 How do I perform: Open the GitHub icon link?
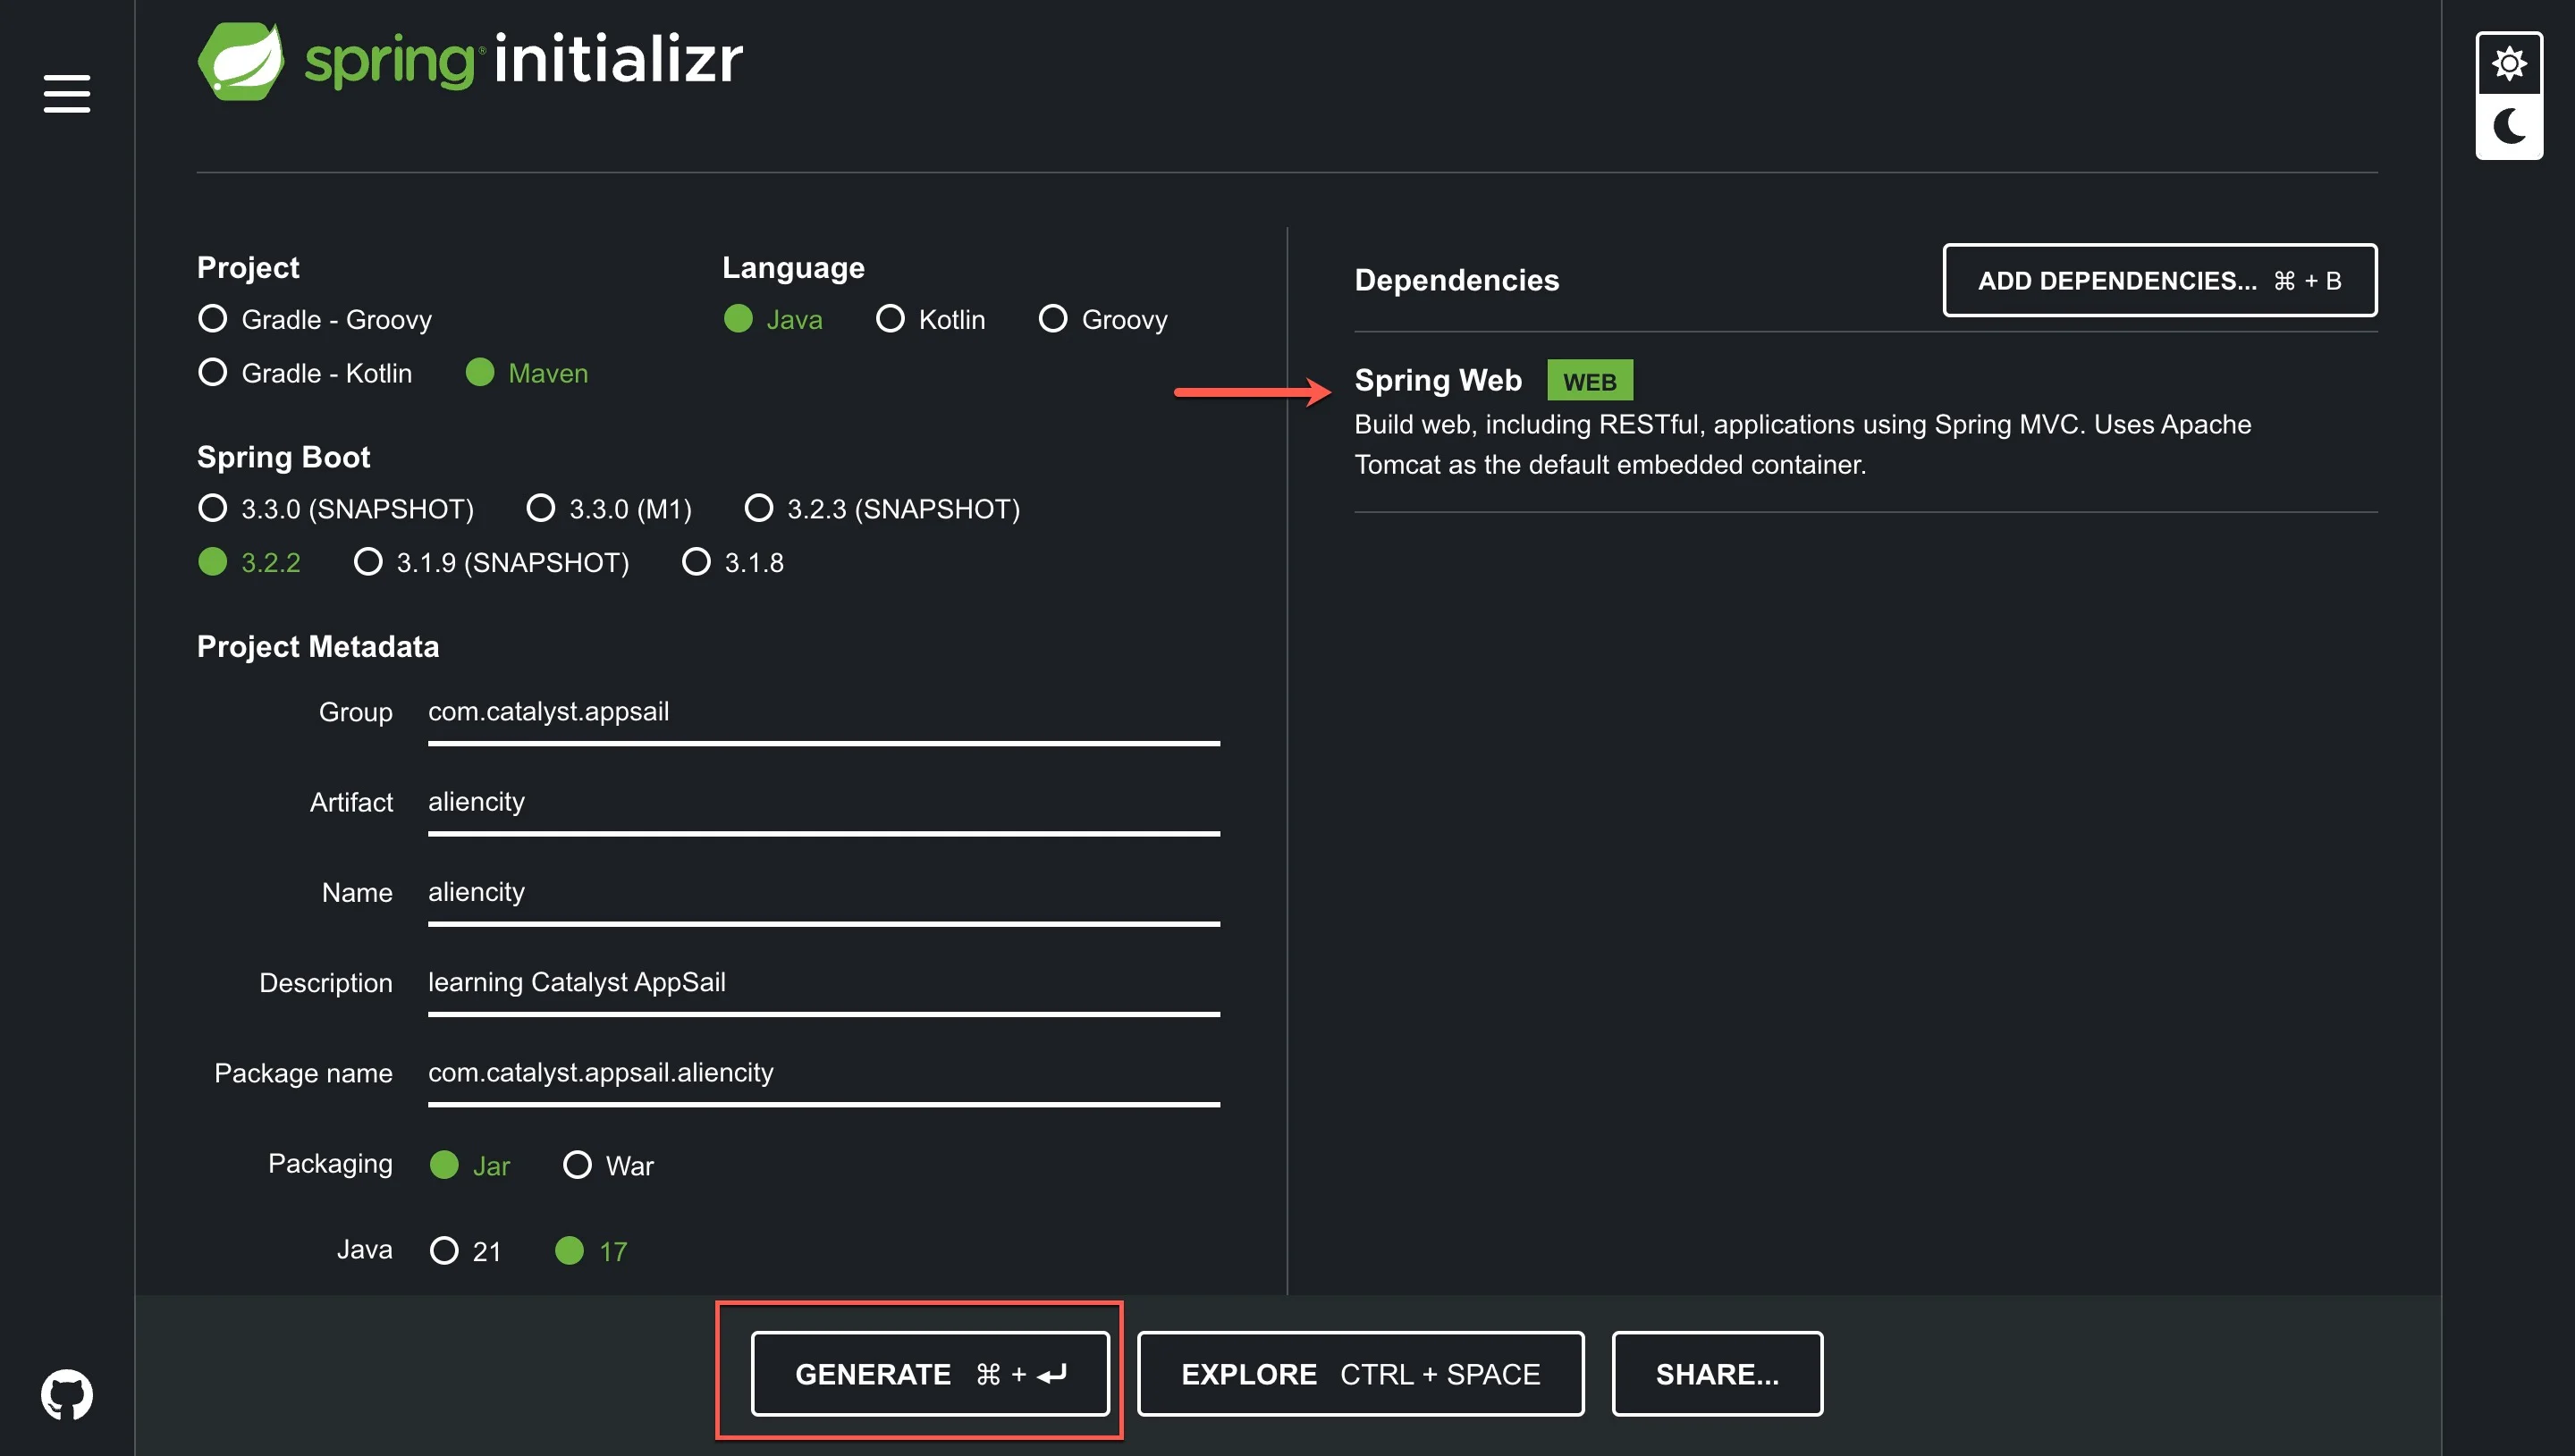[66, 1393]
